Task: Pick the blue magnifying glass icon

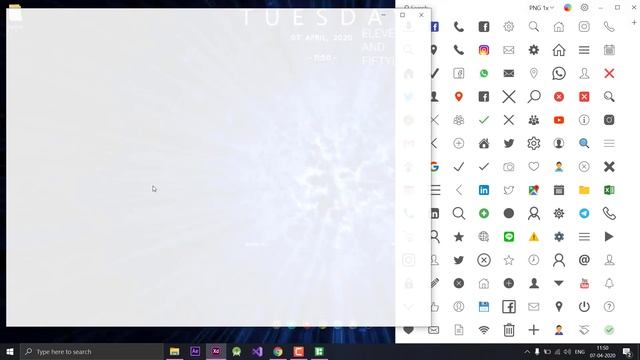Action: pyautogui.click(x=584, y=143)
